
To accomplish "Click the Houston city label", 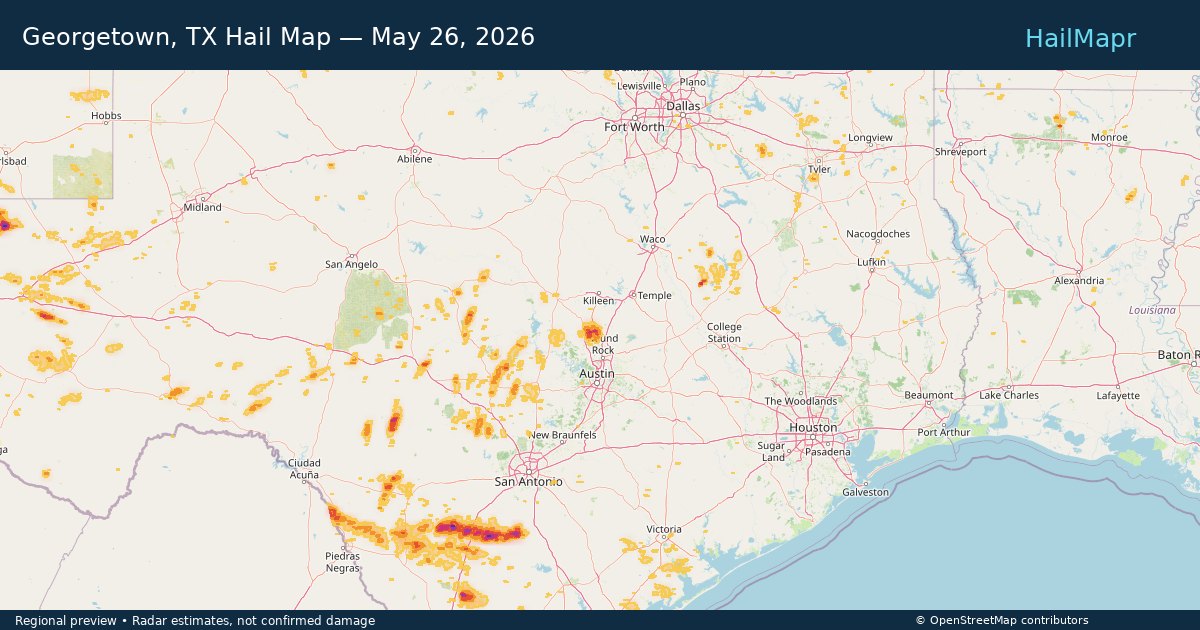I will point(813,427).
